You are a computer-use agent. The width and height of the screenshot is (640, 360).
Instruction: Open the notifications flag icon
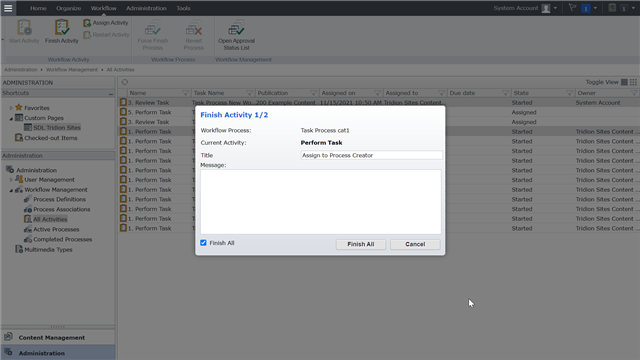point(572,8)
